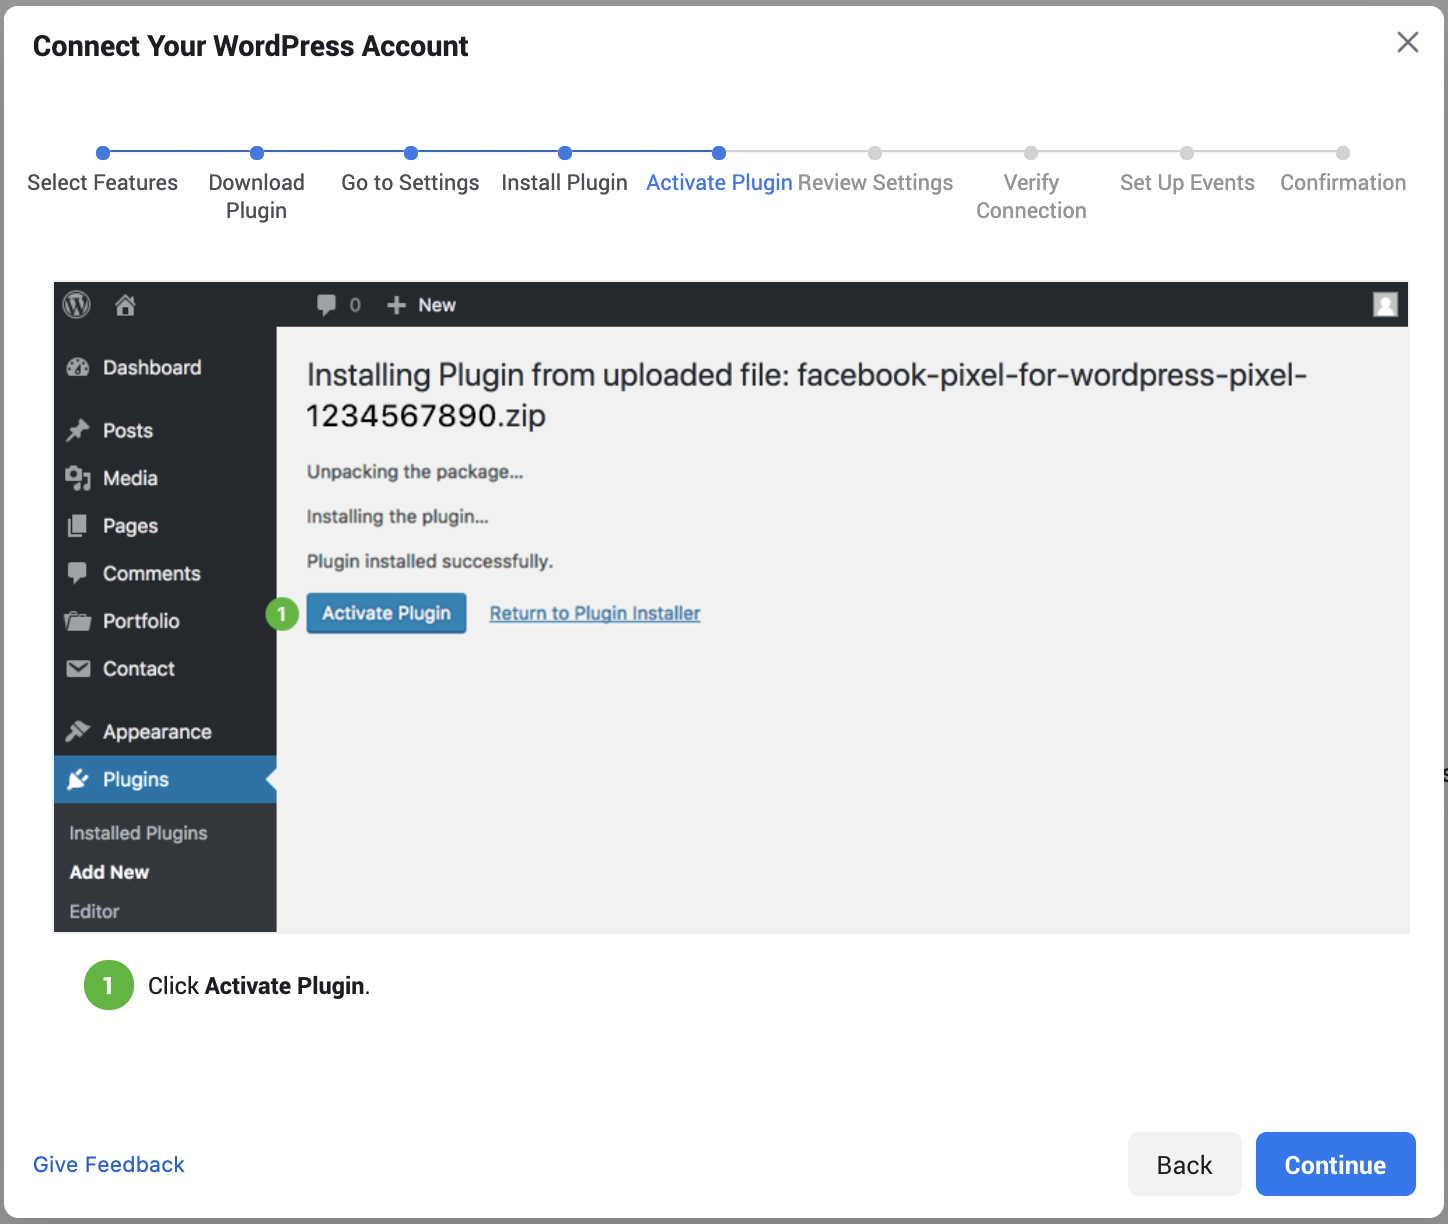The height and width of the screenshot is (1224, 1448).
Task: Click the Plugin installed successfully text
Action: pos(430,561)
